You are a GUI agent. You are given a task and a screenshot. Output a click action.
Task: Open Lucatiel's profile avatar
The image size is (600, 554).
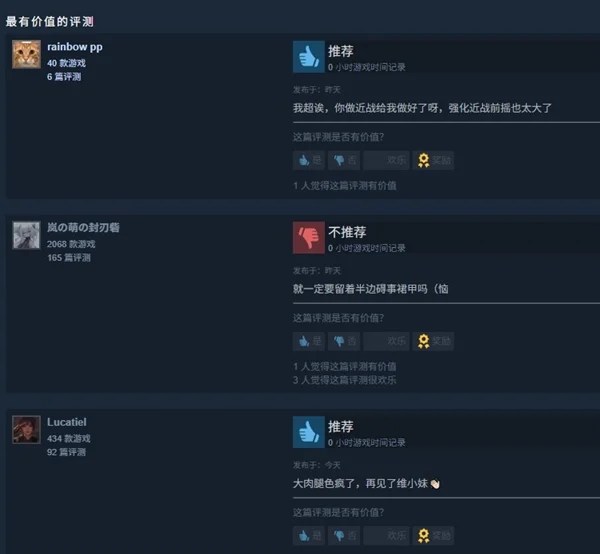[26, 430]
